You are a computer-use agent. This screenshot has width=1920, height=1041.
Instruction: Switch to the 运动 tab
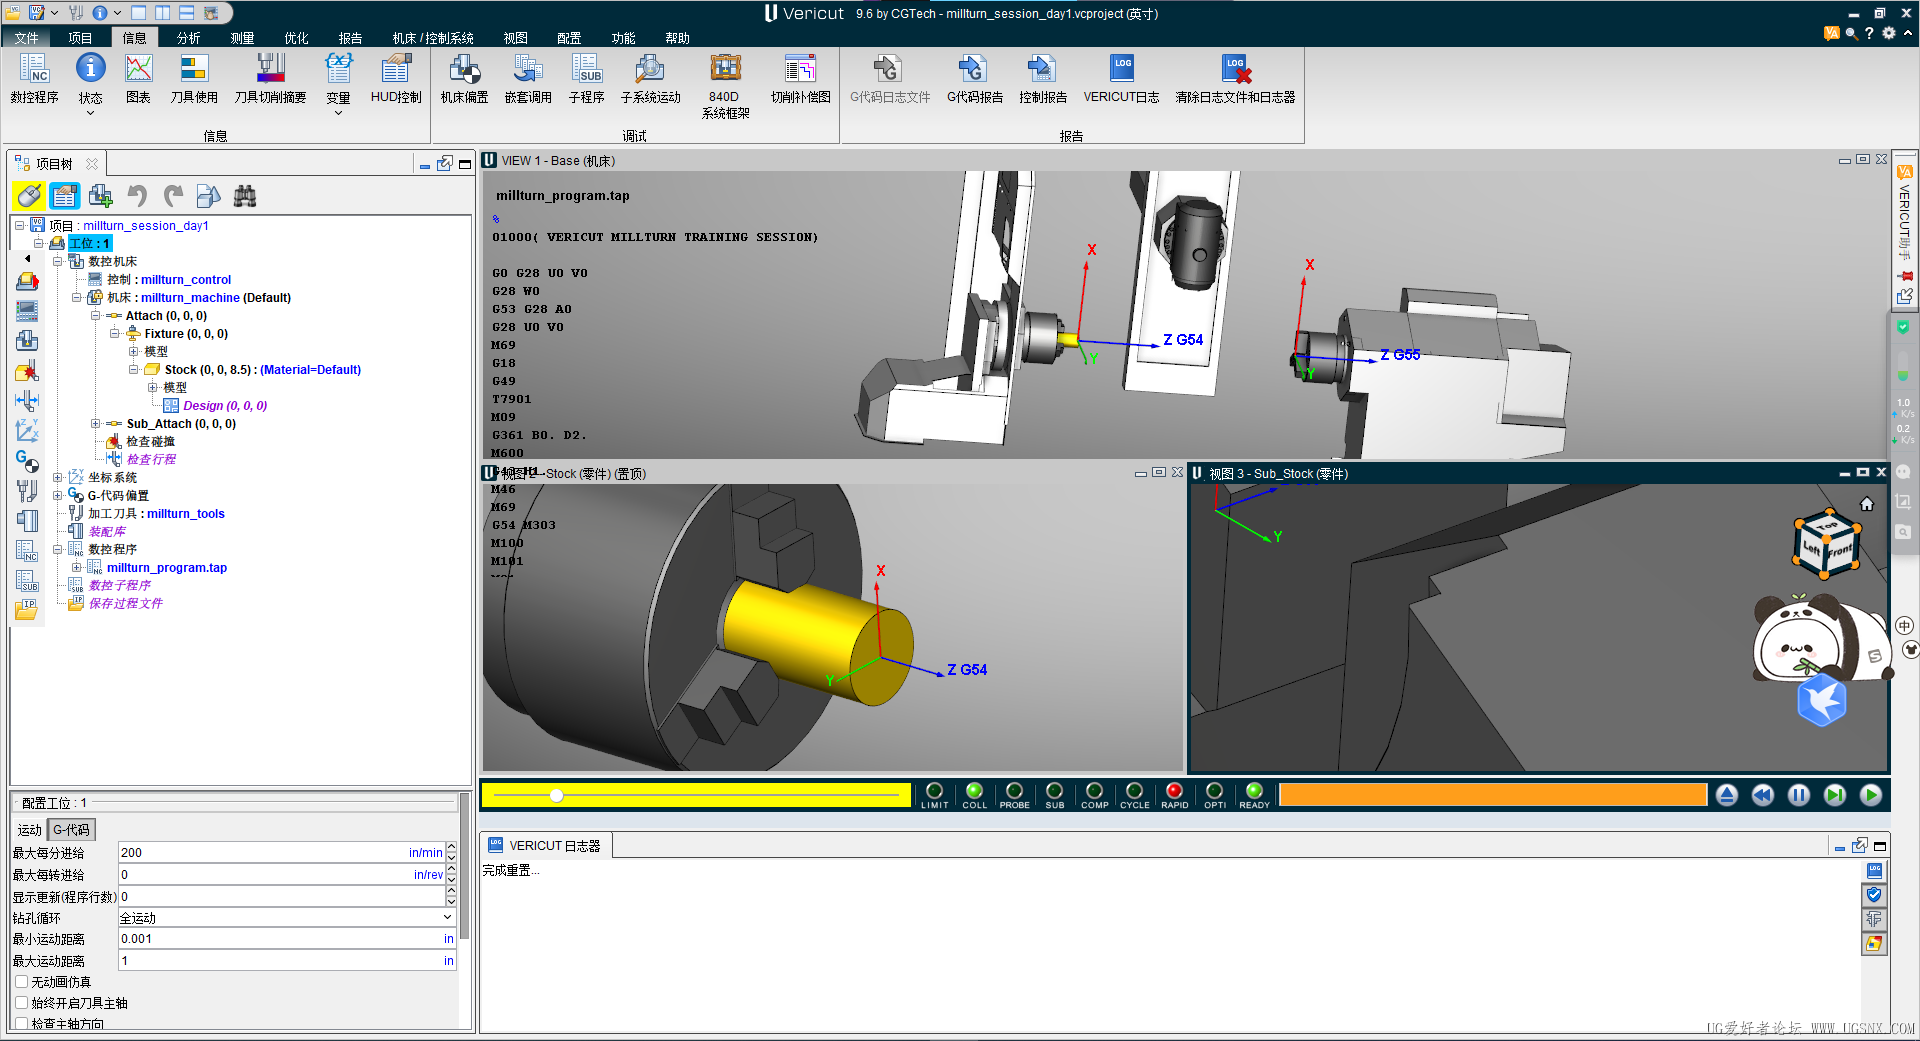click(x=29, y=830)
